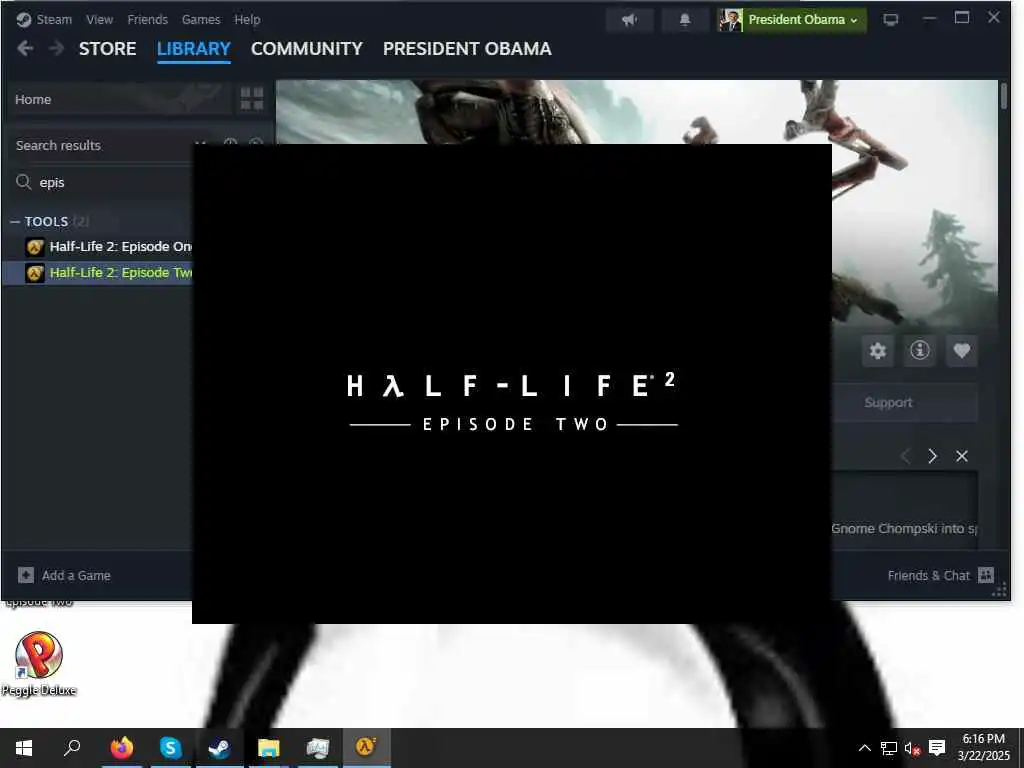Viewport: 1024px width, 768px height.
Task: Click the Steam library page scrollbar
Action: tap(1004, 97)
